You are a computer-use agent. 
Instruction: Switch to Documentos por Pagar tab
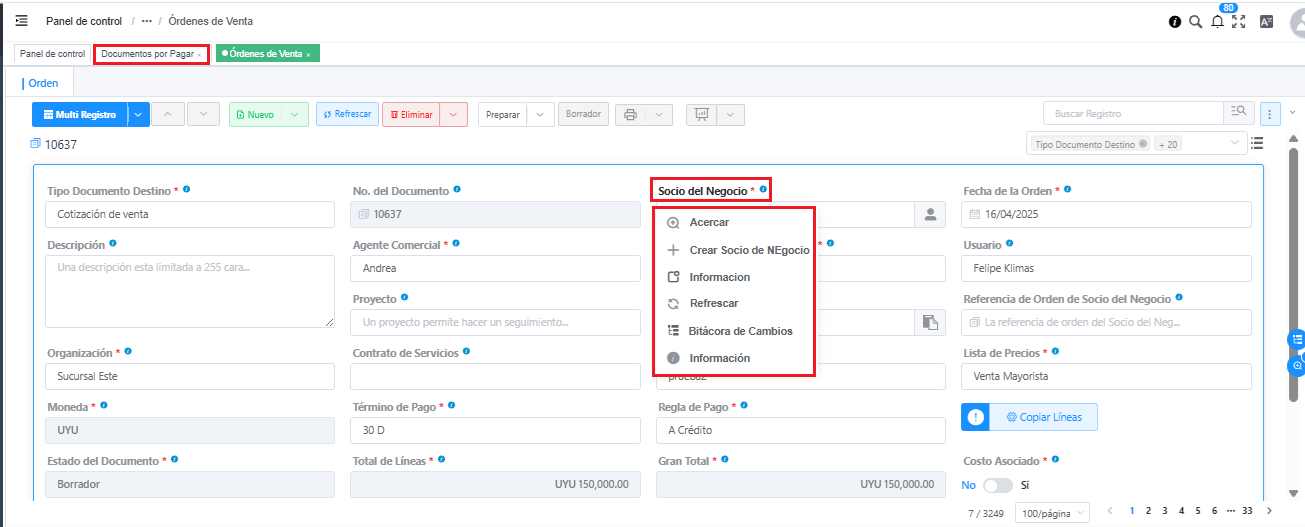pyautogui.click(x=149, y=54)
